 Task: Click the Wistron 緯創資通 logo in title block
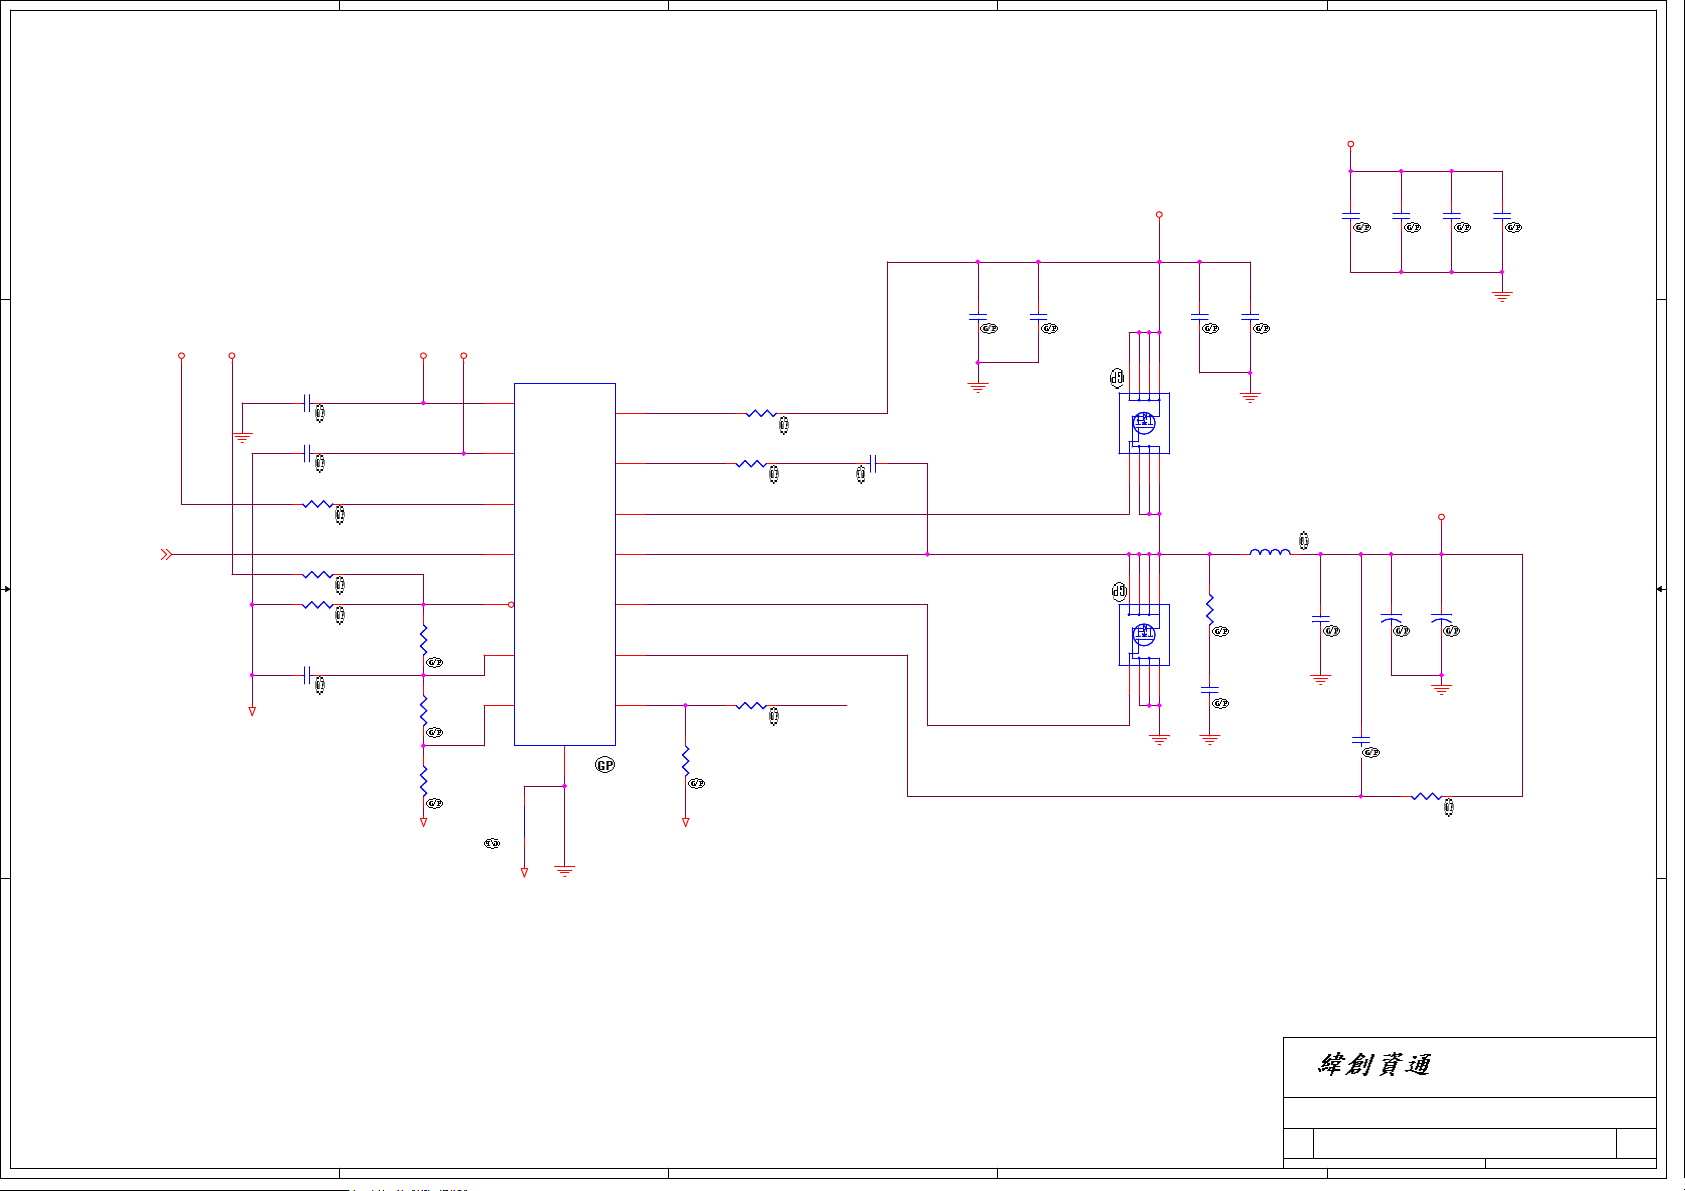point(1374,1065)
